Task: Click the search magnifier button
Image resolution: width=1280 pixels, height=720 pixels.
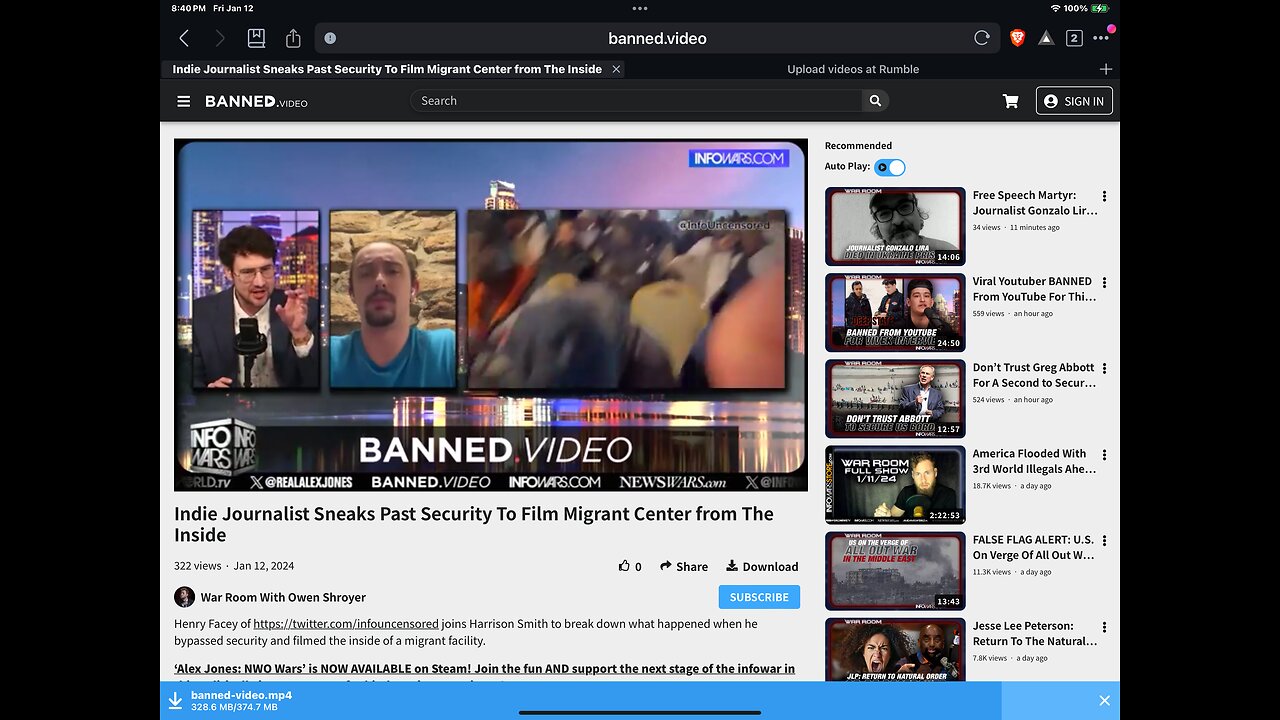Action: point(875,101)
